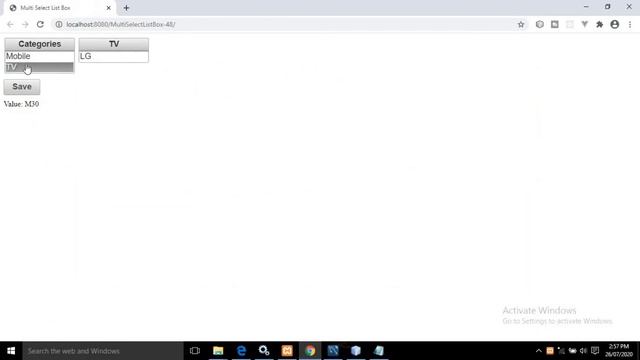
Task: Open the funnel-shaped browser extension
Action: (584, 24)
